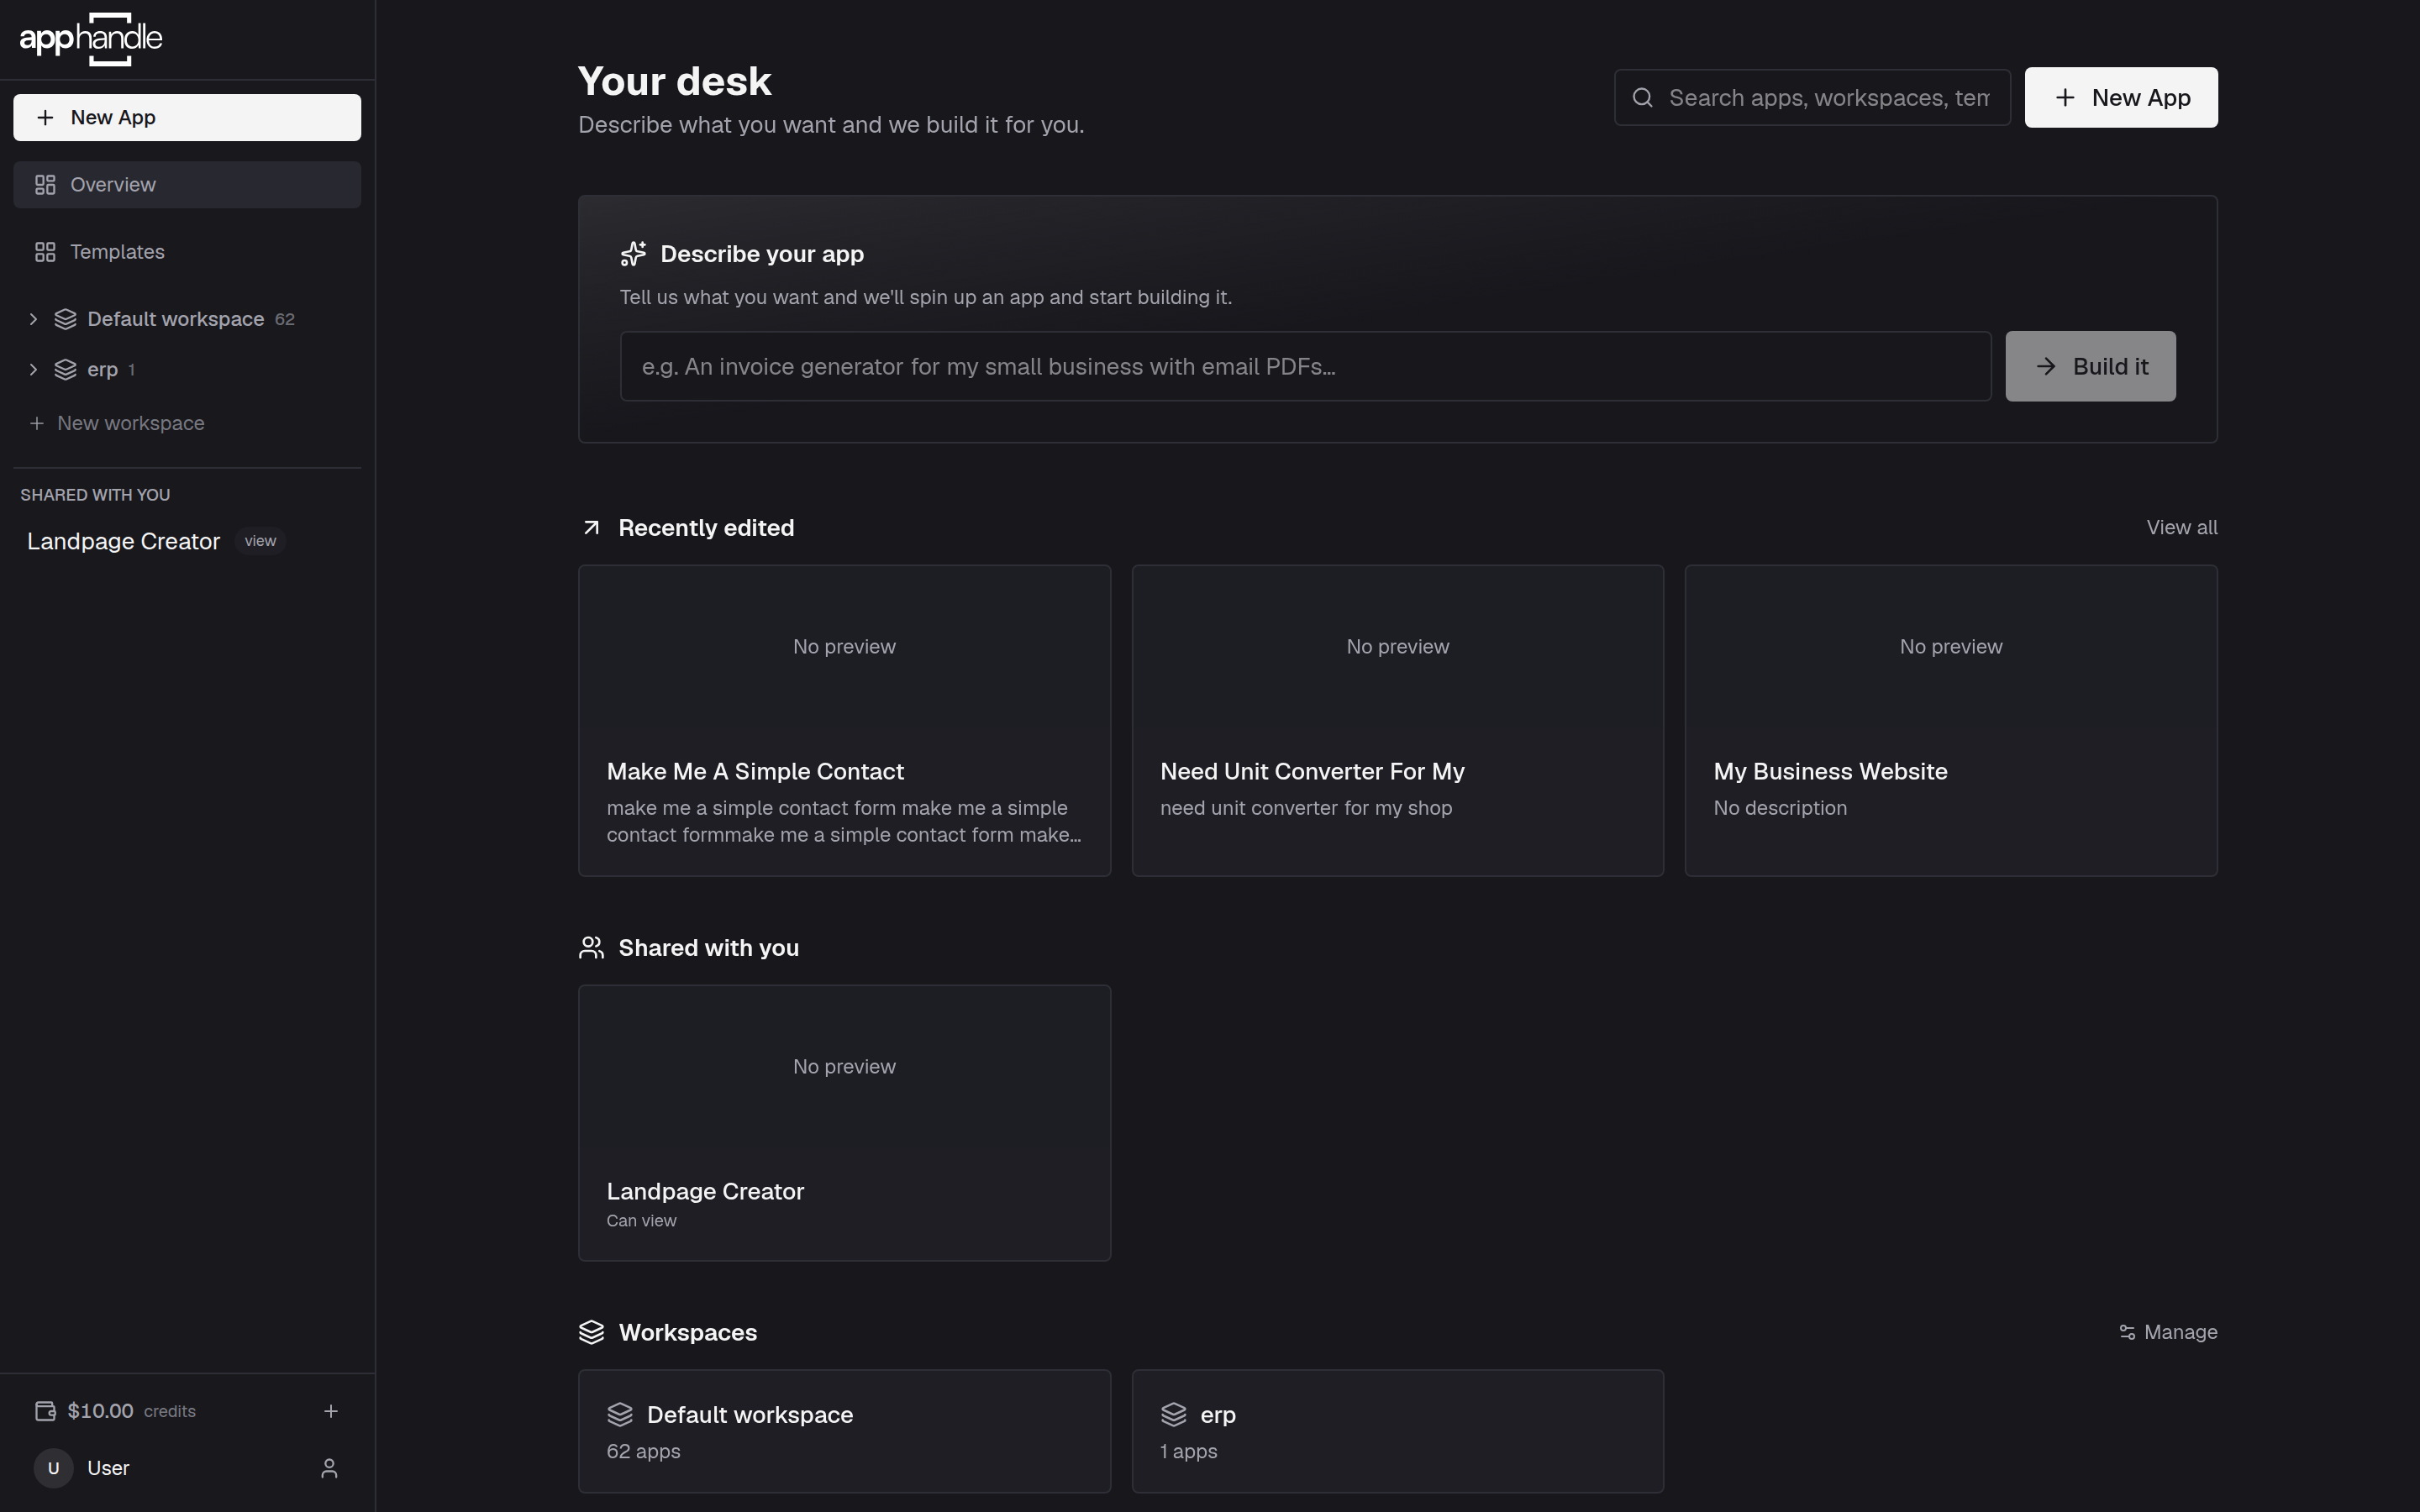Open View all recently edited apps
Screen dimensions: 2420x1512
pyautogui.click(x=2182, y=527)
